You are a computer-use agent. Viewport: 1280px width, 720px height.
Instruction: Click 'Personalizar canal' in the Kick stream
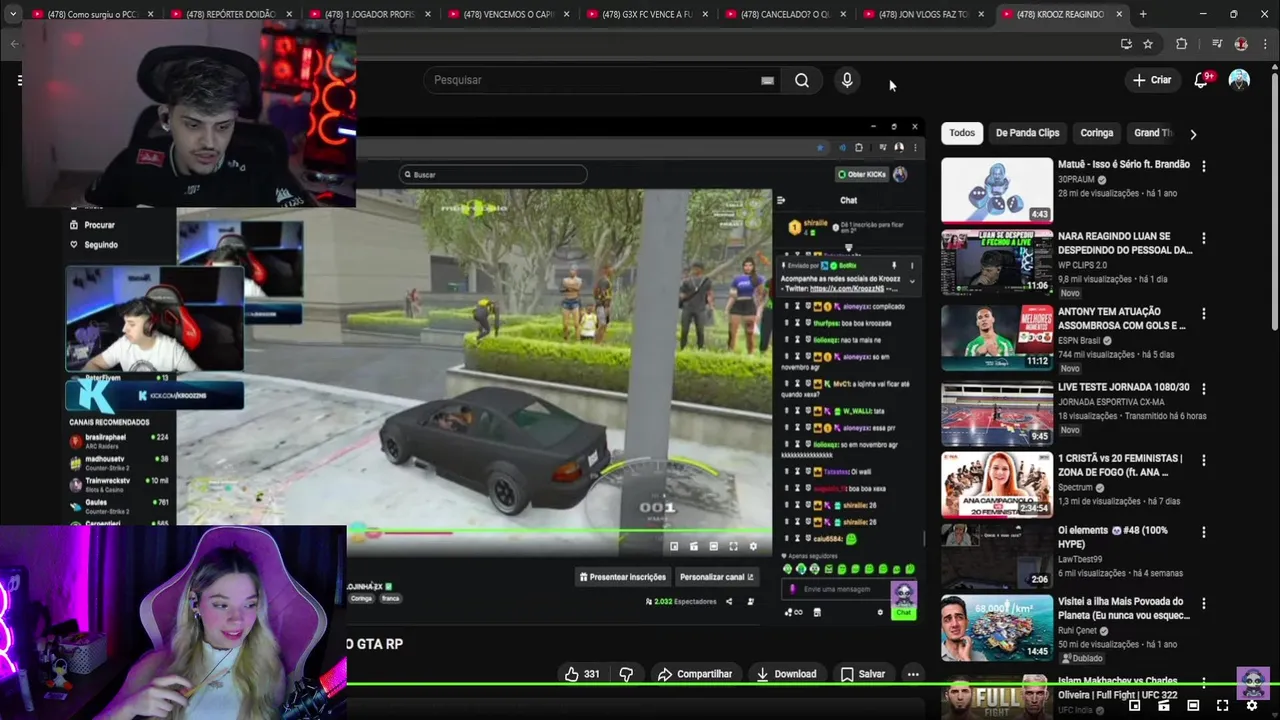coord(717,577)
